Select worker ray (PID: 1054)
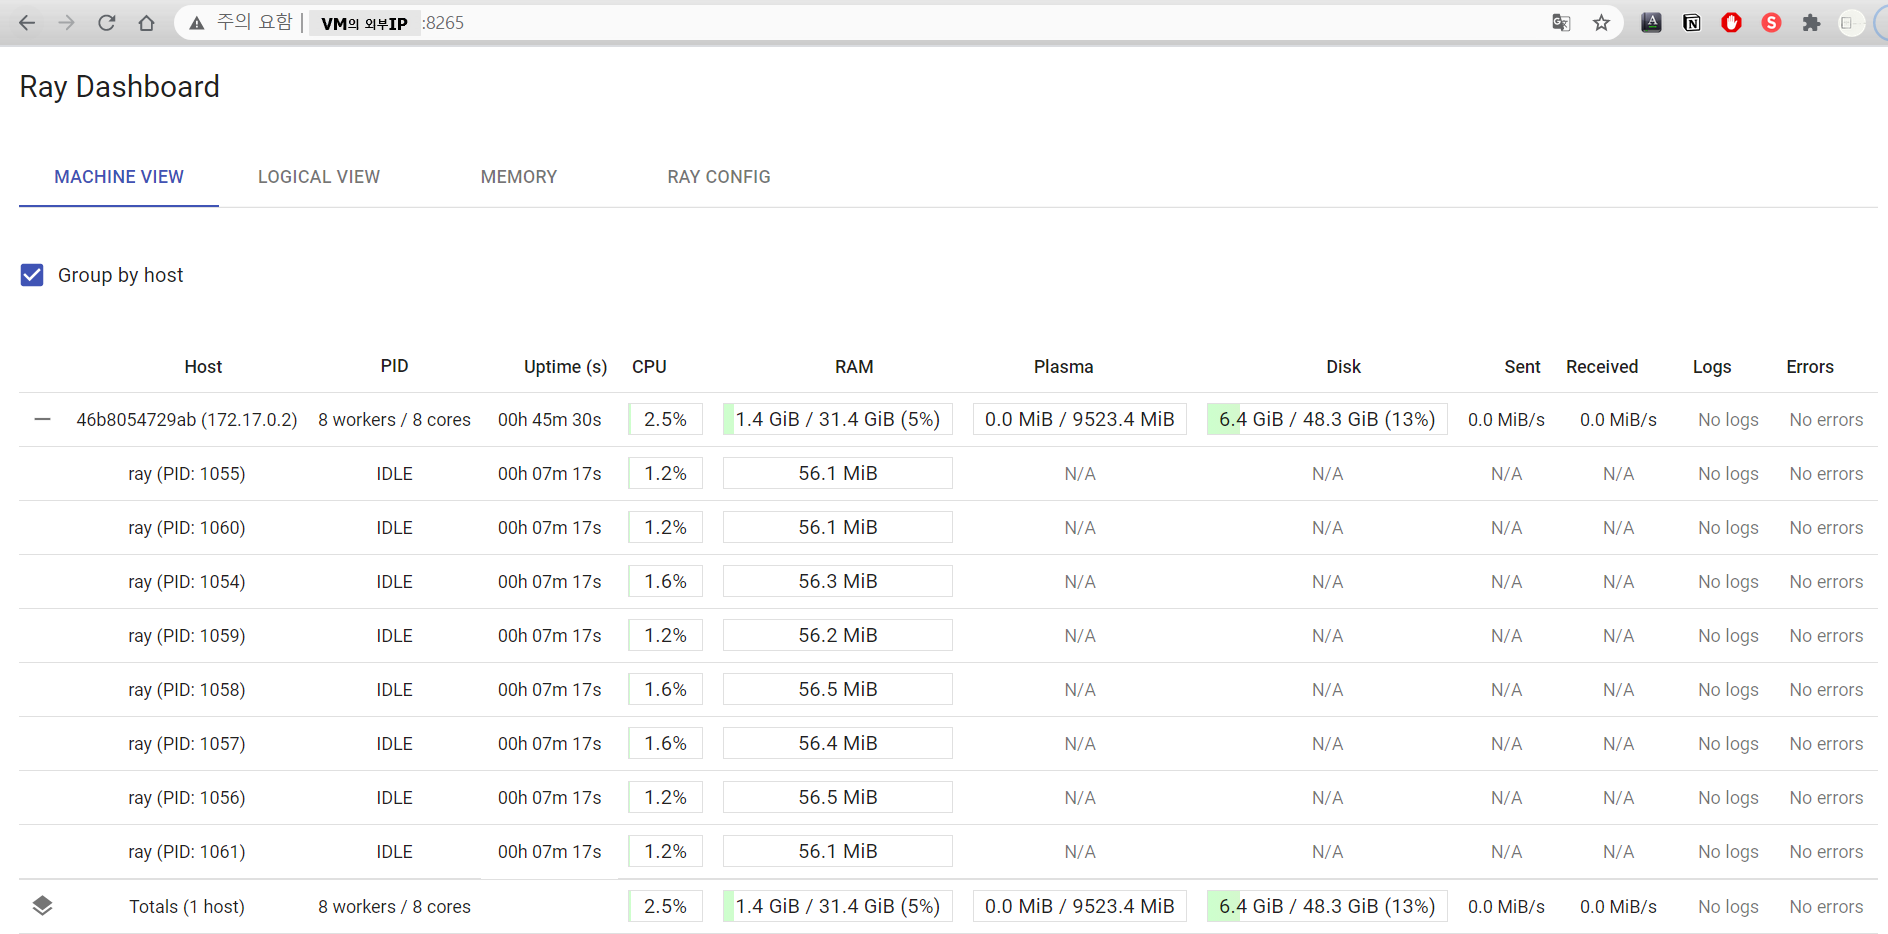This screenshot has width=1888, height=934. [x=187, y=581]
